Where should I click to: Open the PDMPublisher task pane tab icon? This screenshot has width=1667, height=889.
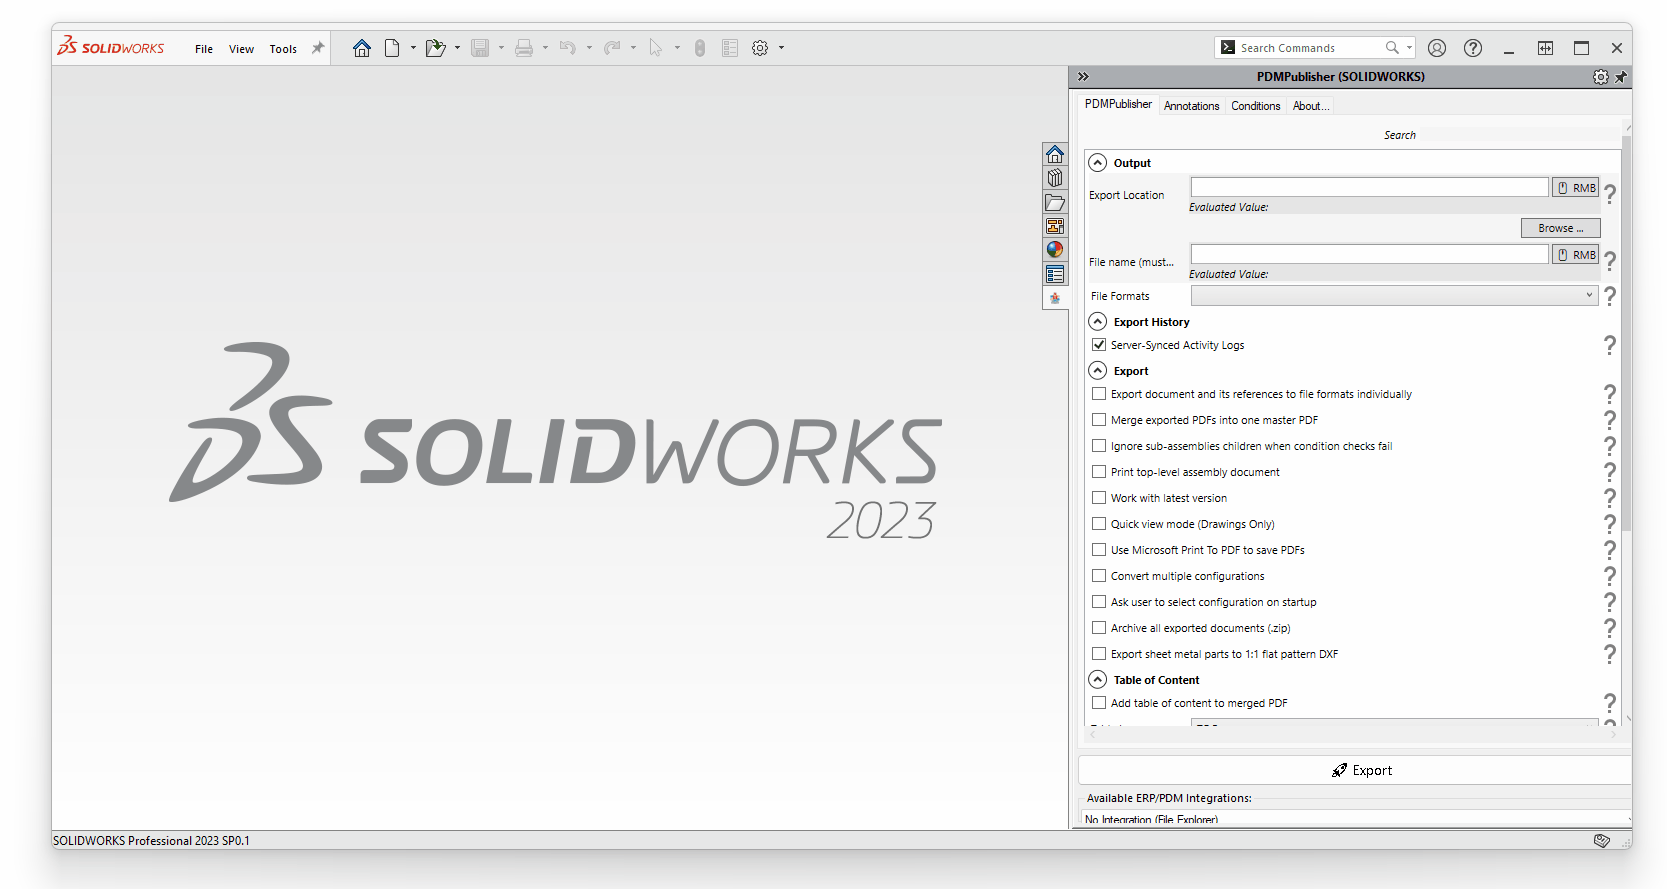[1055, 298]
